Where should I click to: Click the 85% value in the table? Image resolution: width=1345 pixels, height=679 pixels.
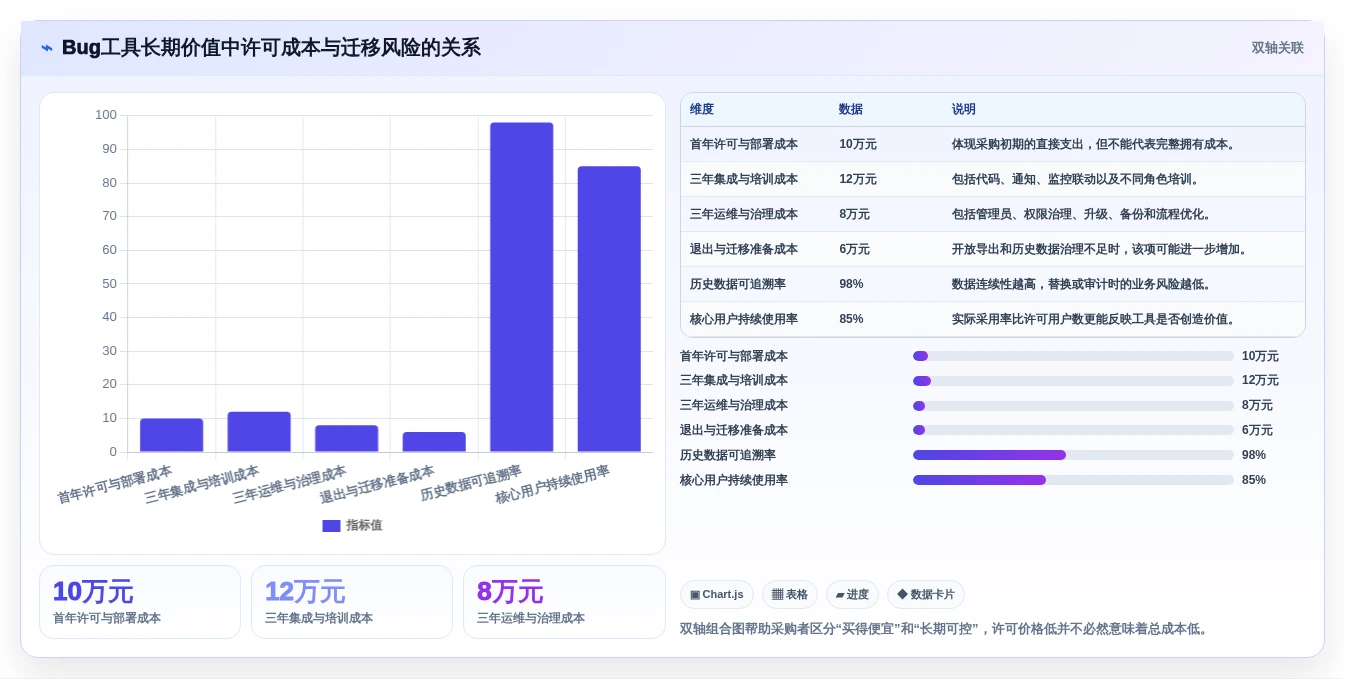851,319
